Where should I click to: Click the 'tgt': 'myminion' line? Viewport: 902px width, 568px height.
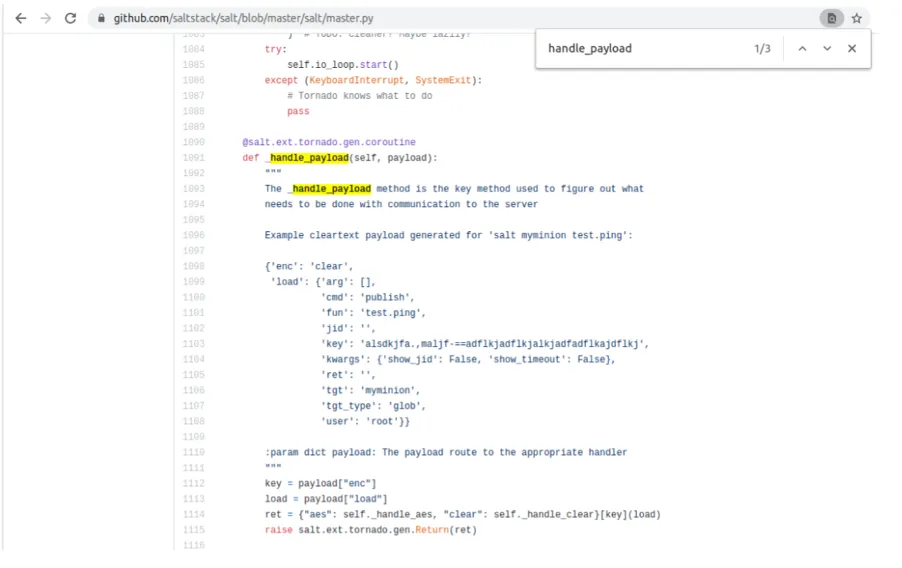[370, 390]
